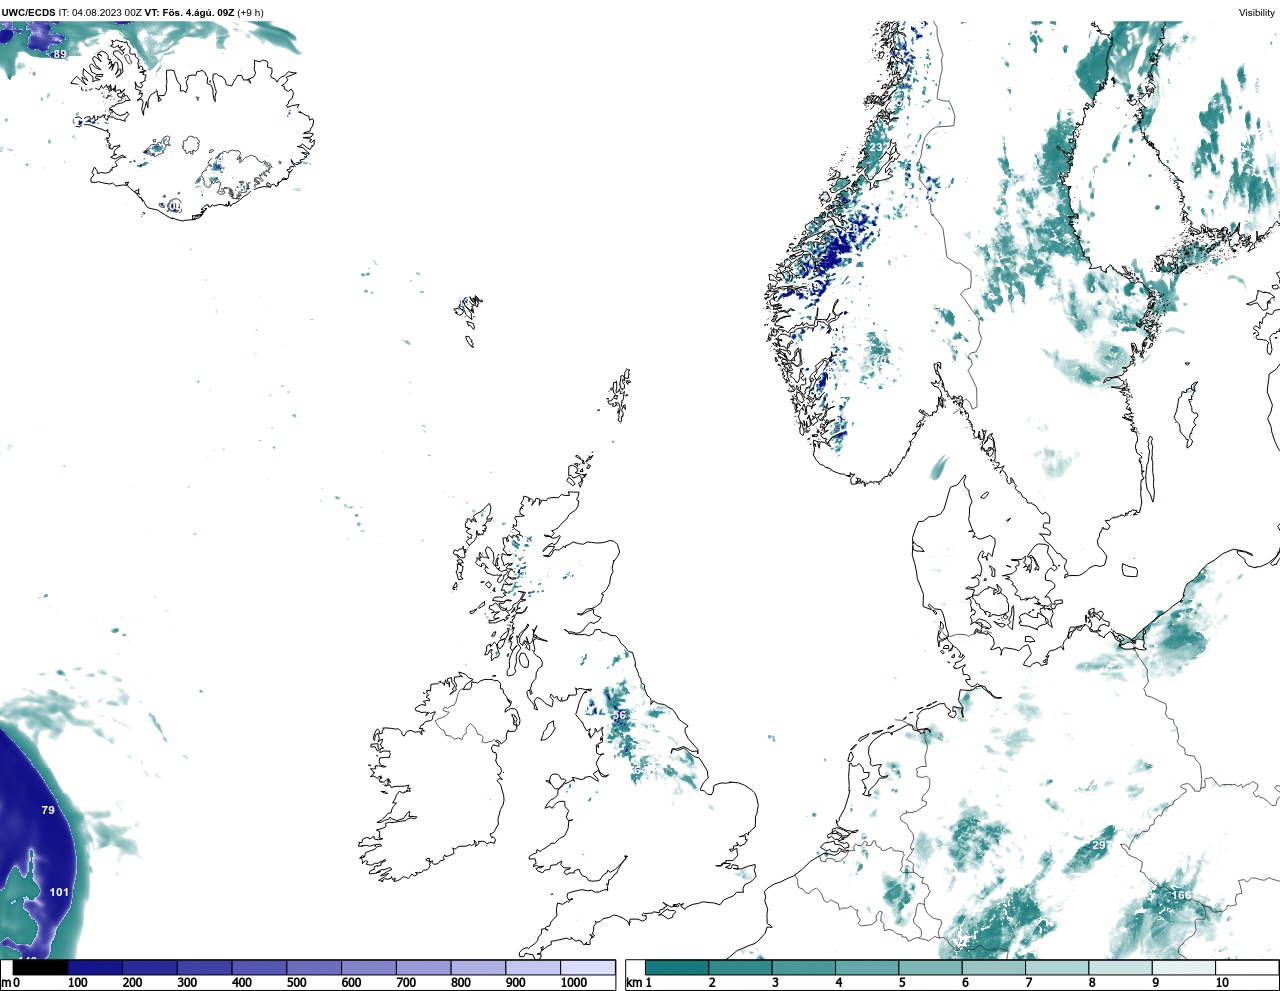The width and height of the screenshot is (1280, 991).
Task: Select the 8–9 km pale swatch
Action: tap(1119, 967)
